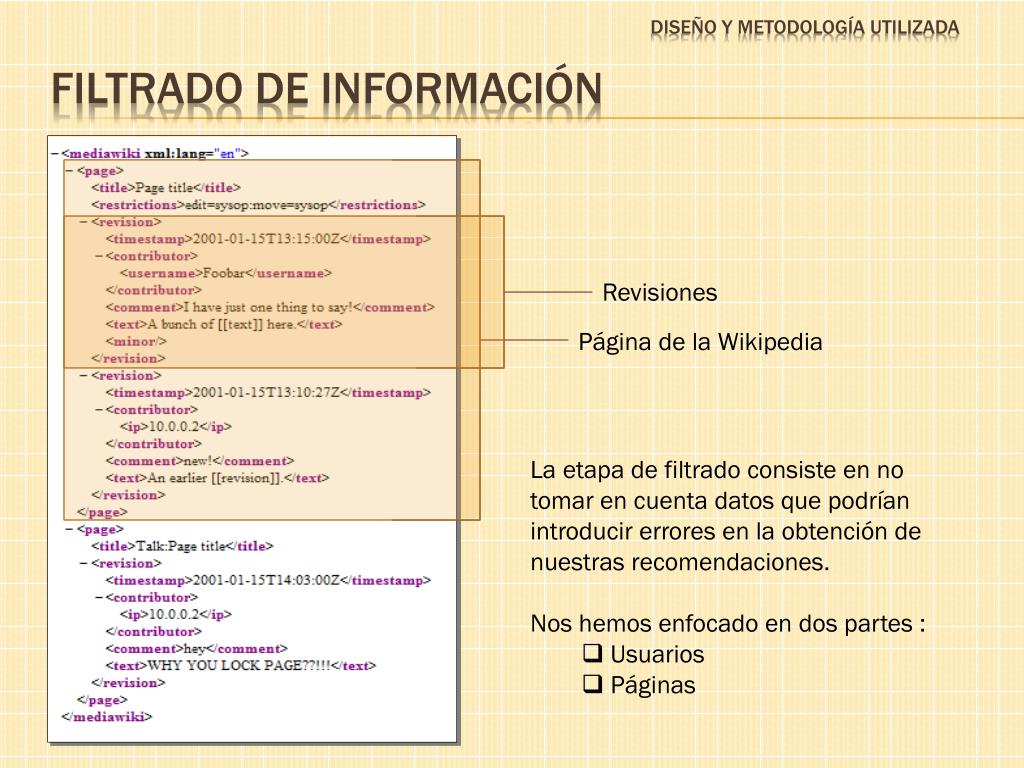The image size is (1024, 768).
Task: Collapse the revision node above timestamp 14:03:00Z
Action: pos(84,563)
